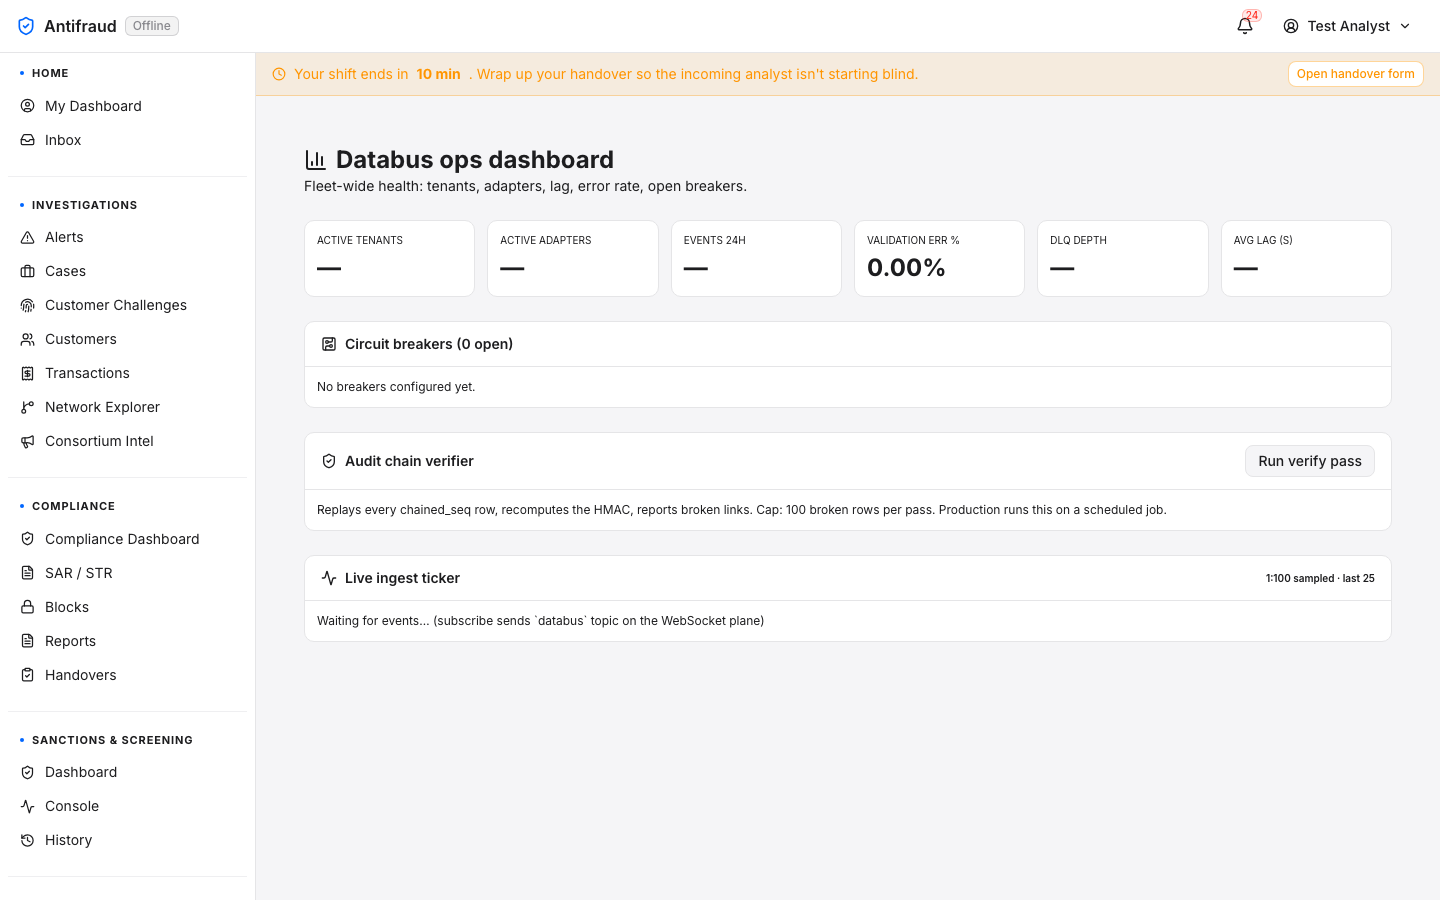Viewport: 1440px width, 900px height.
Task: Click the Validation Err % card
Action: [x=939, y=258]
